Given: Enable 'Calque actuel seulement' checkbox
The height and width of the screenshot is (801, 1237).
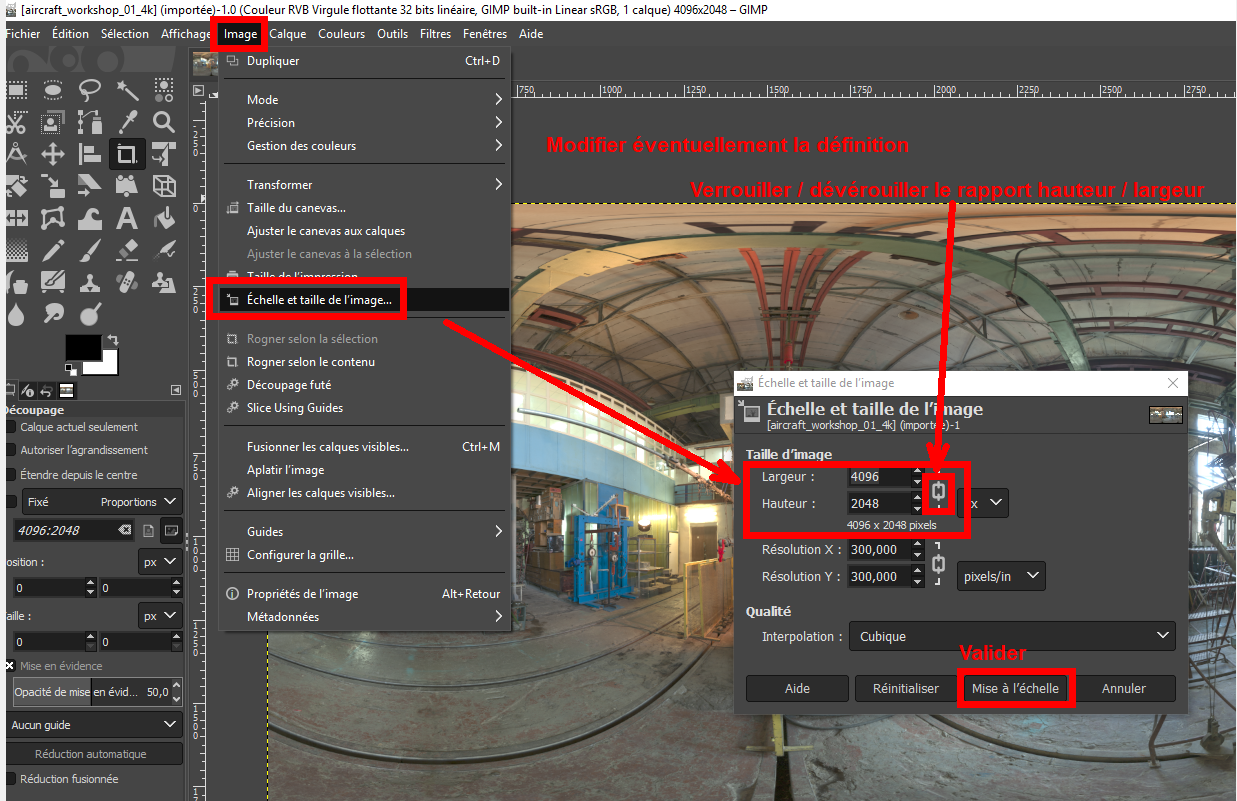Looking at the screenshot, I should (x=11, y=427).
